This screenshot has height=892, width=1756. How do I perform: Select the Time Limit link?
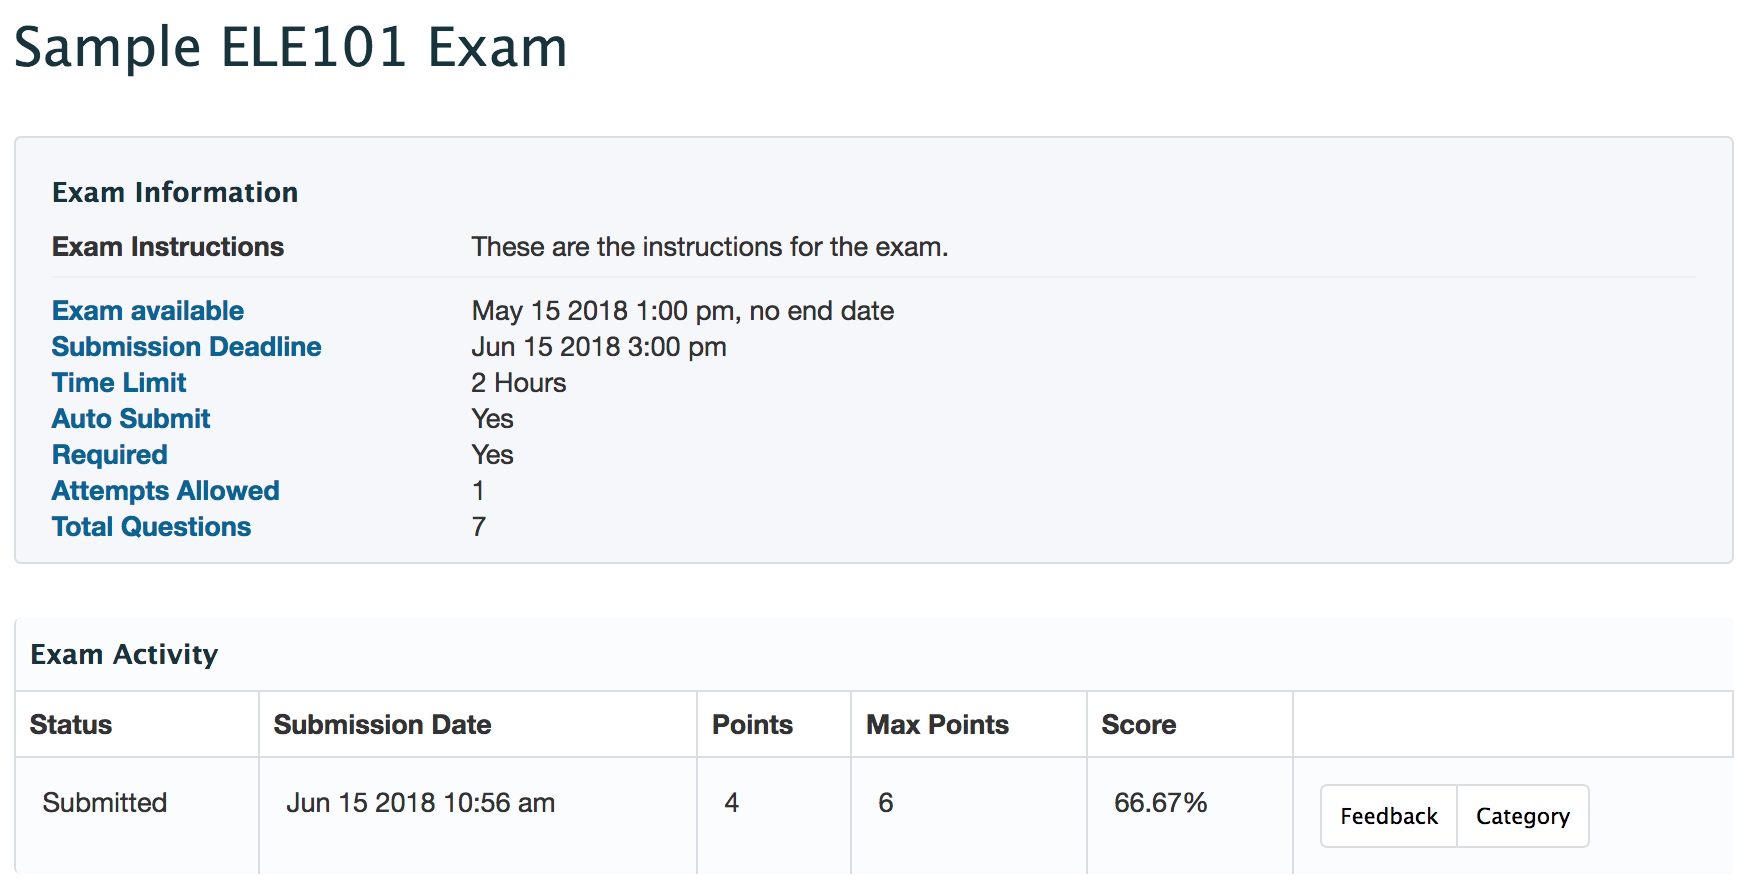[x=119, y=383]
